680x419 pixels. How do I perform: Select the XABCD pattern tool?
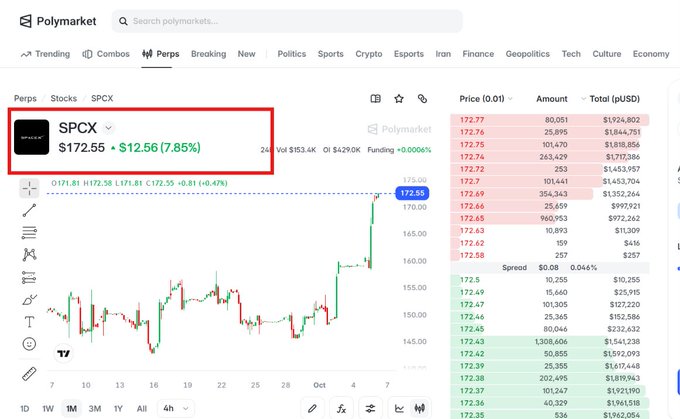point(29,255)
